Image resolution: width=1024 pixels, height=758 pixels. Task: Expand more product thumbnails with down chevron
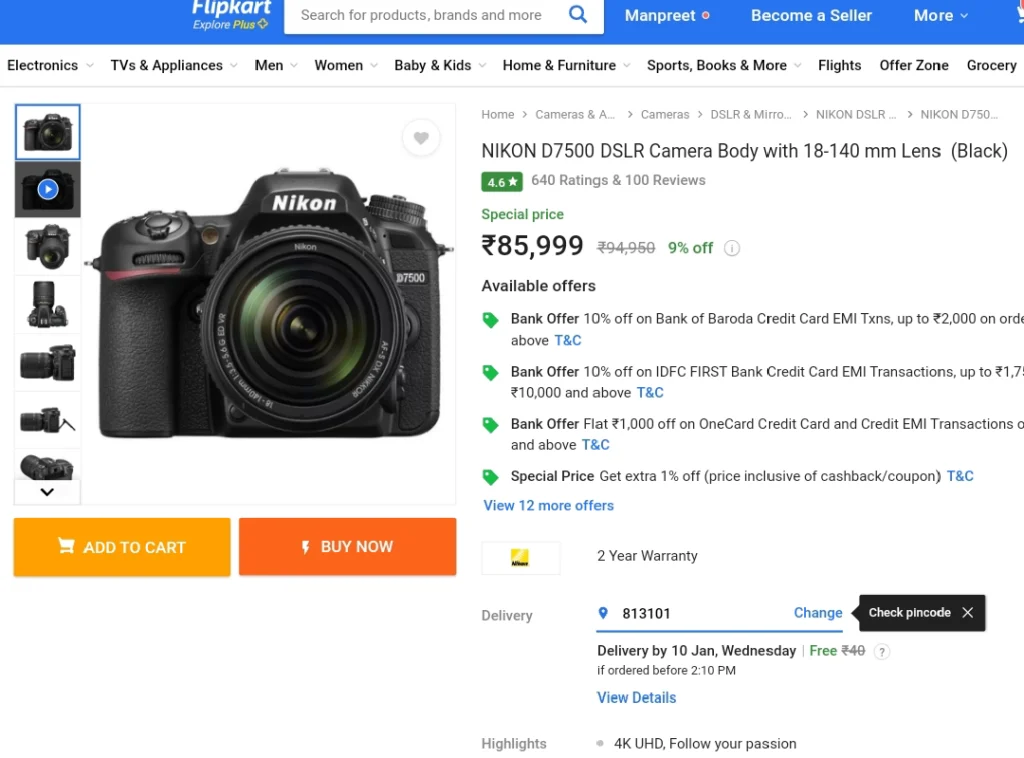pyautogui.click(x=47, y=492)
